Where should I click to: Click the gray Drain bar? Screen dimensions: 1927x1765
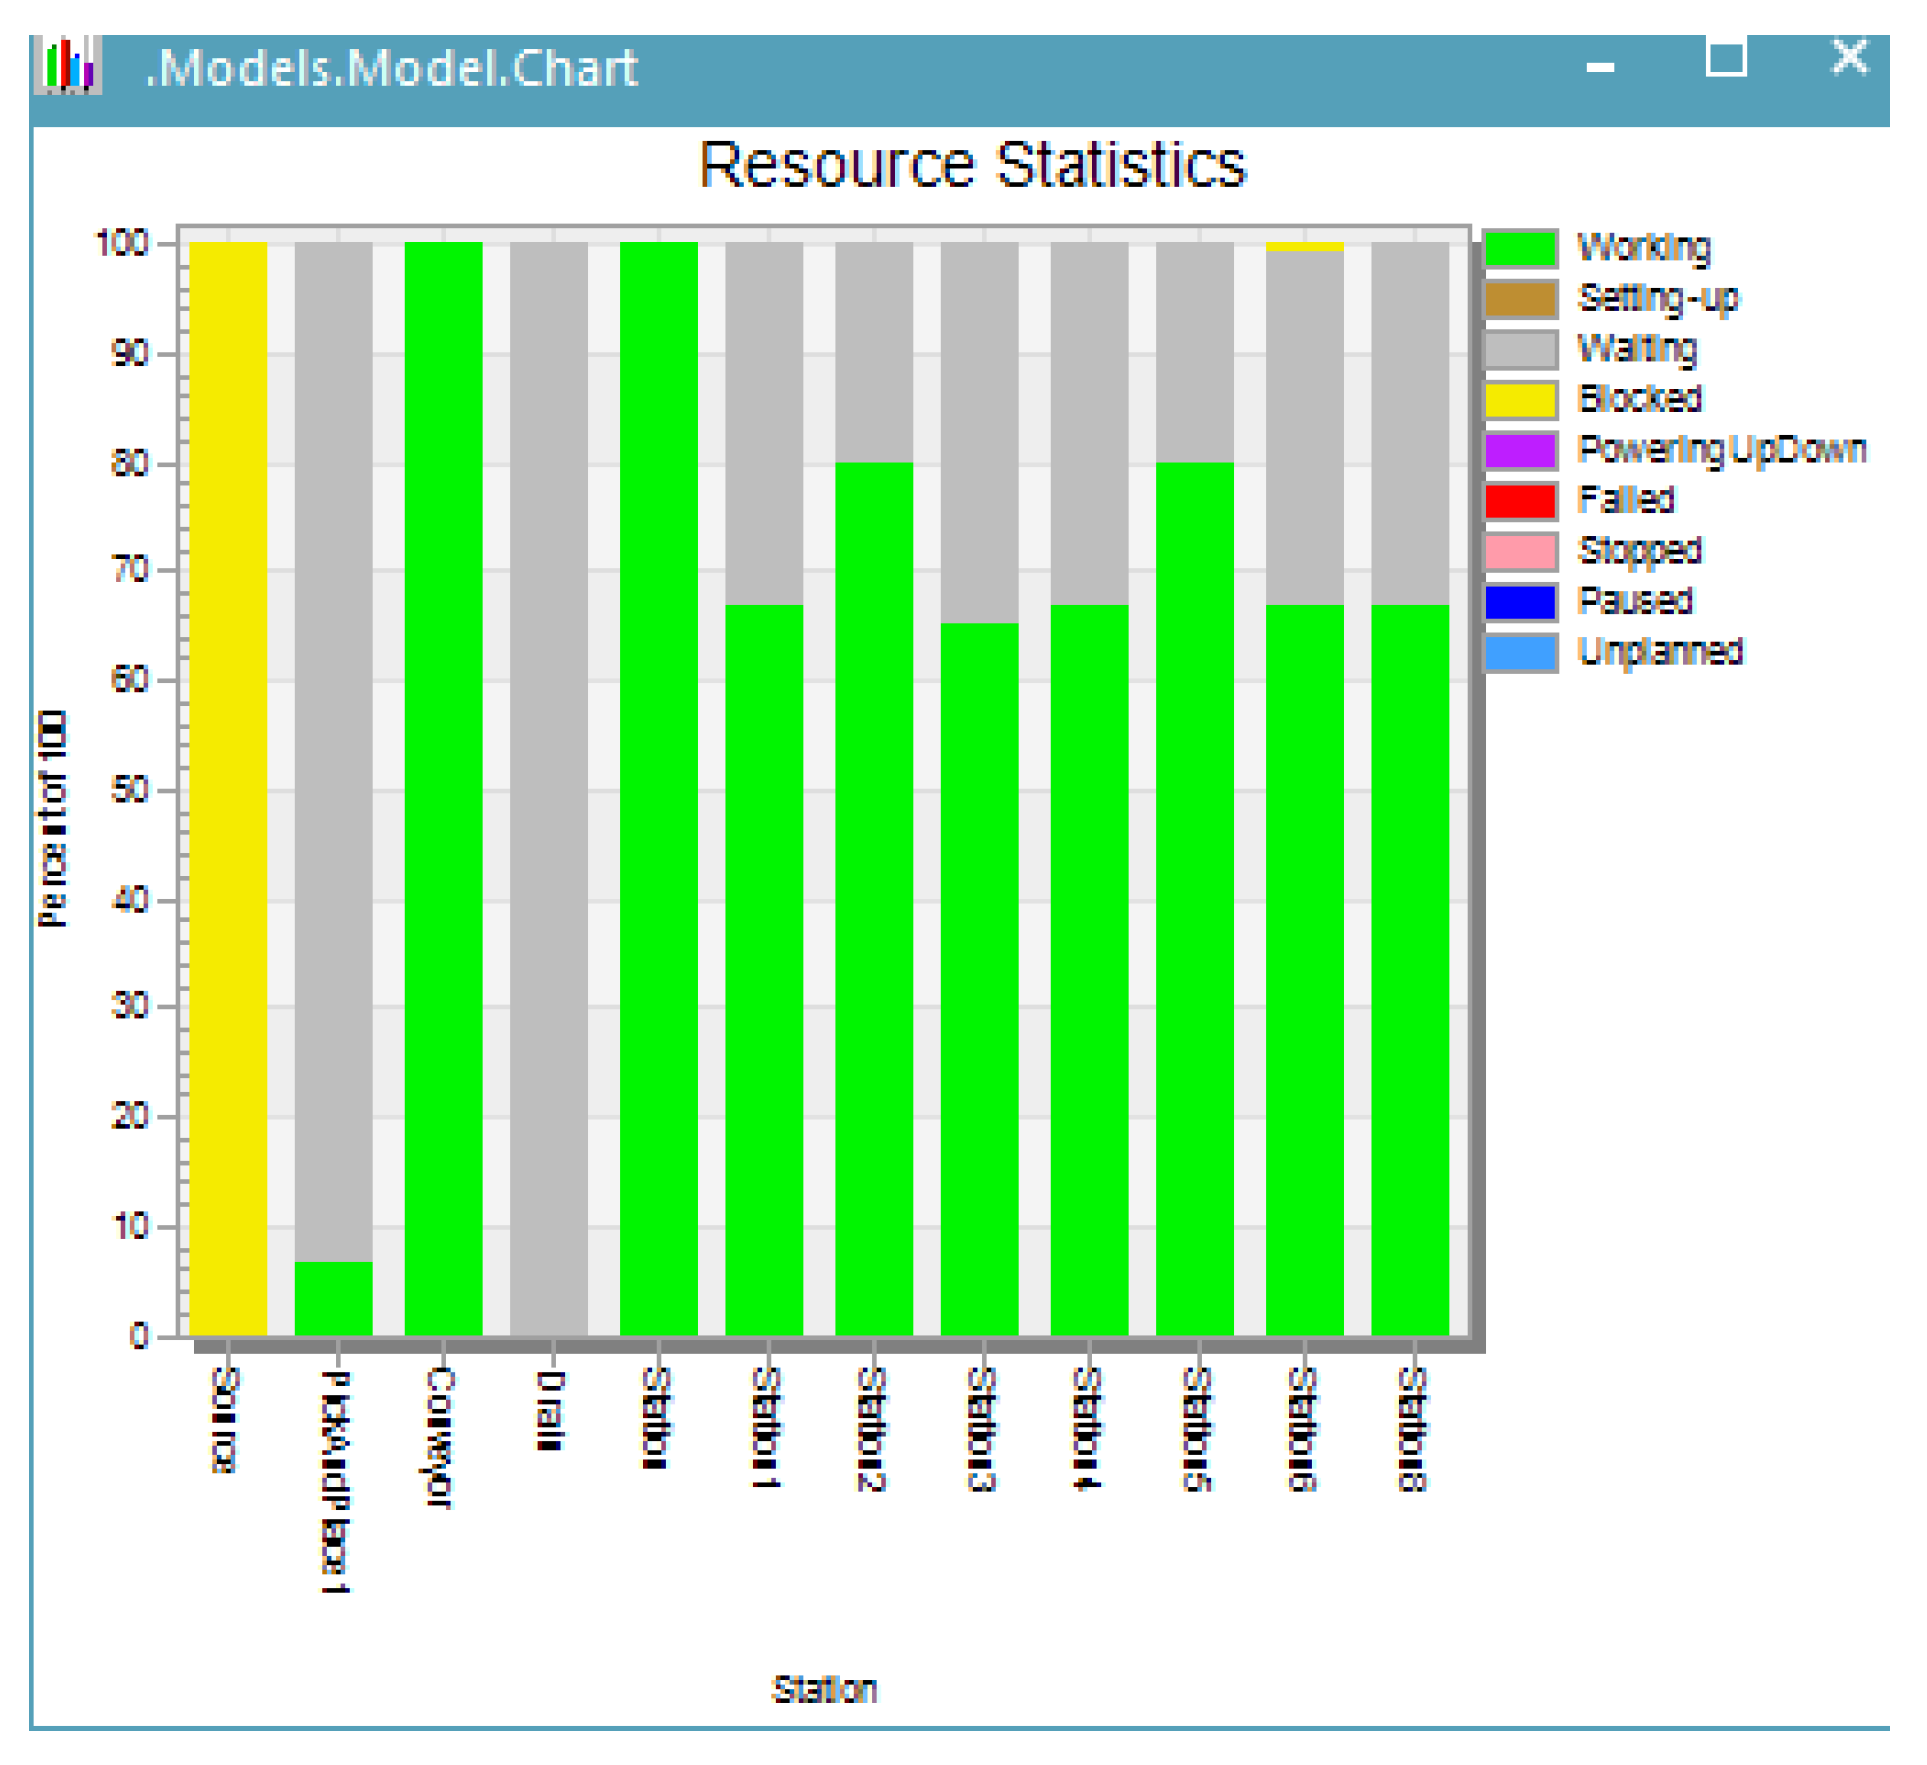(548, 787)
